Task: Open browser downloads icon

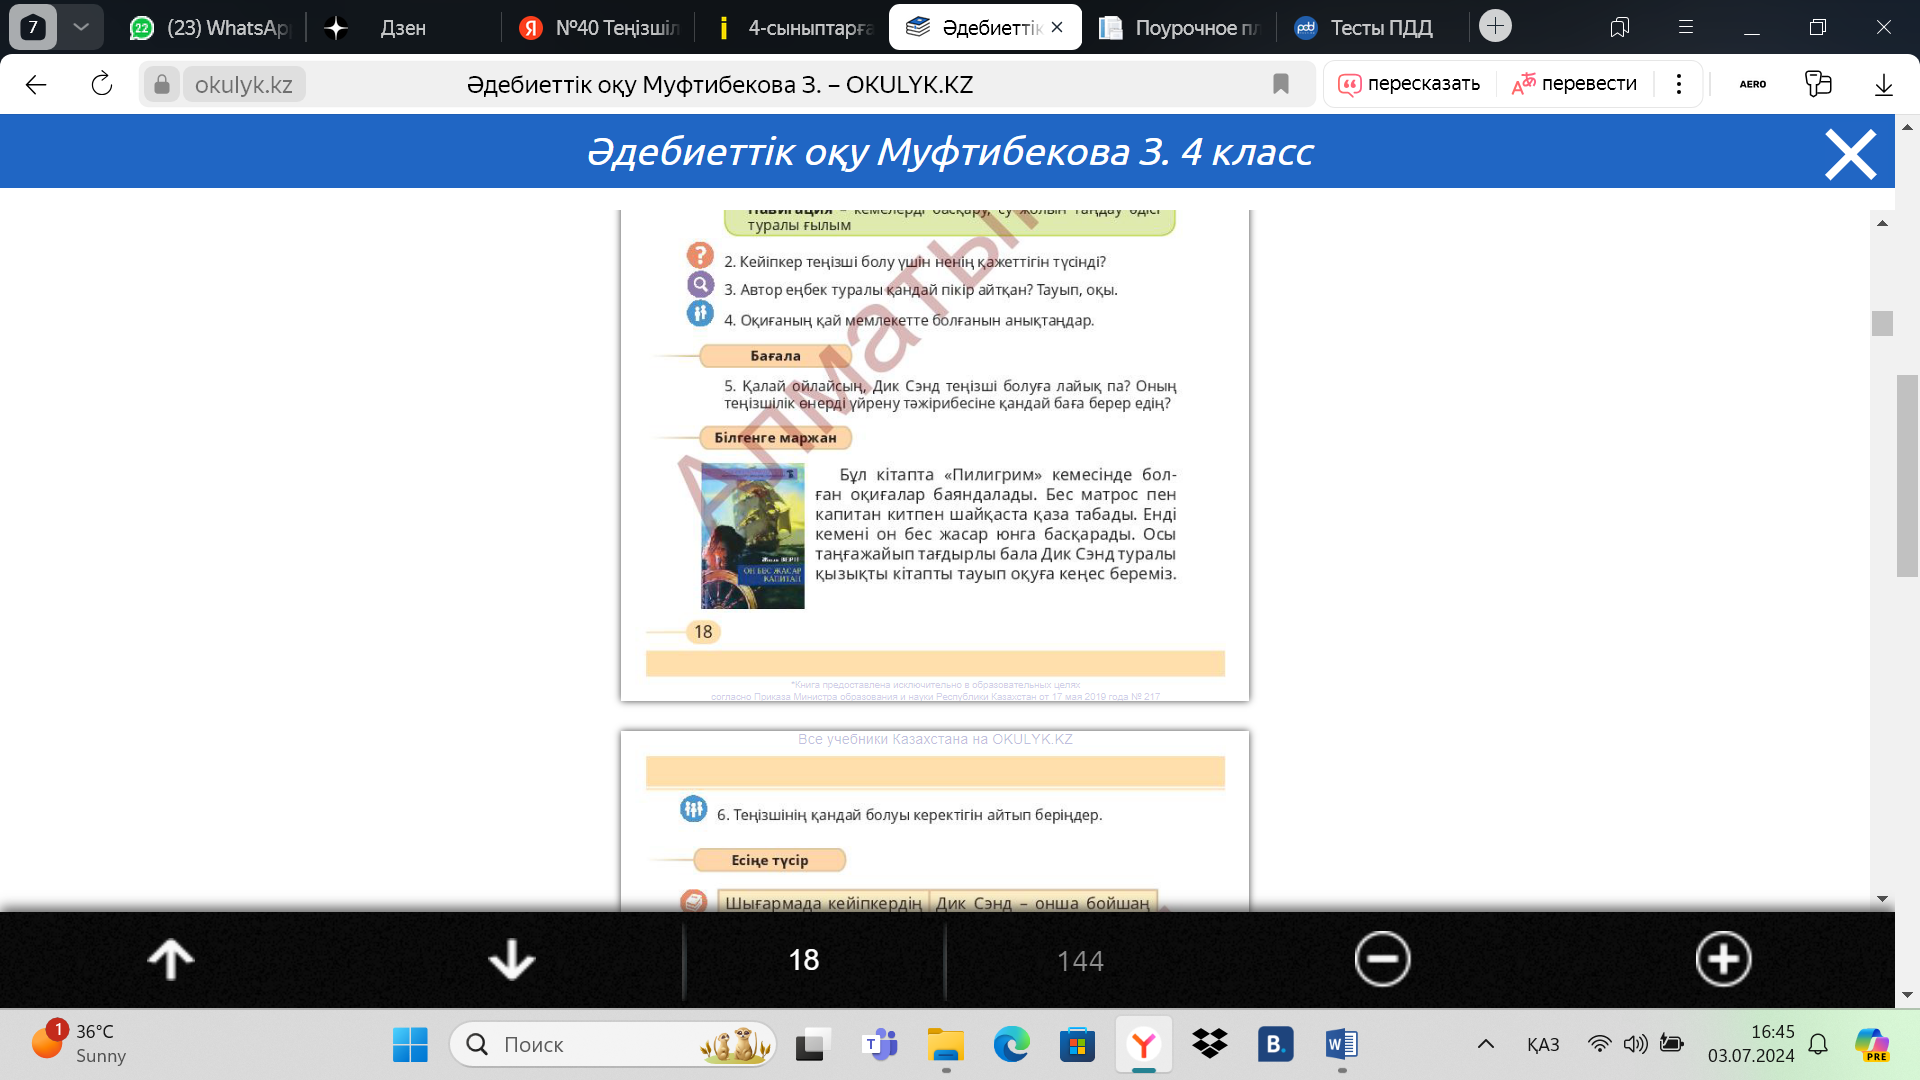Action: pos(1883,84)
